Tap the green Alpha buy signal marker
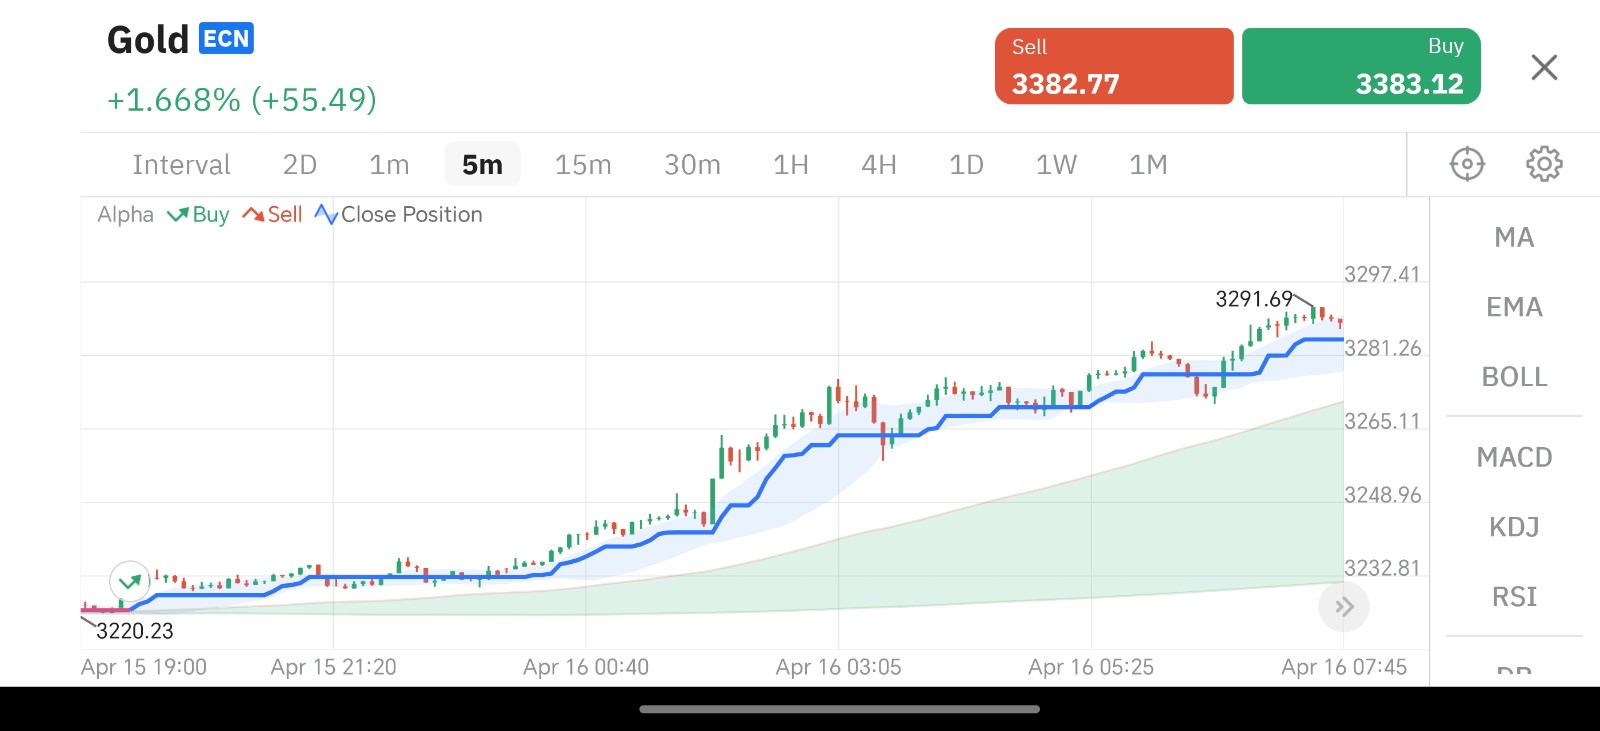This screenshot has width=1600, height=731. click(x=130, y=581)
